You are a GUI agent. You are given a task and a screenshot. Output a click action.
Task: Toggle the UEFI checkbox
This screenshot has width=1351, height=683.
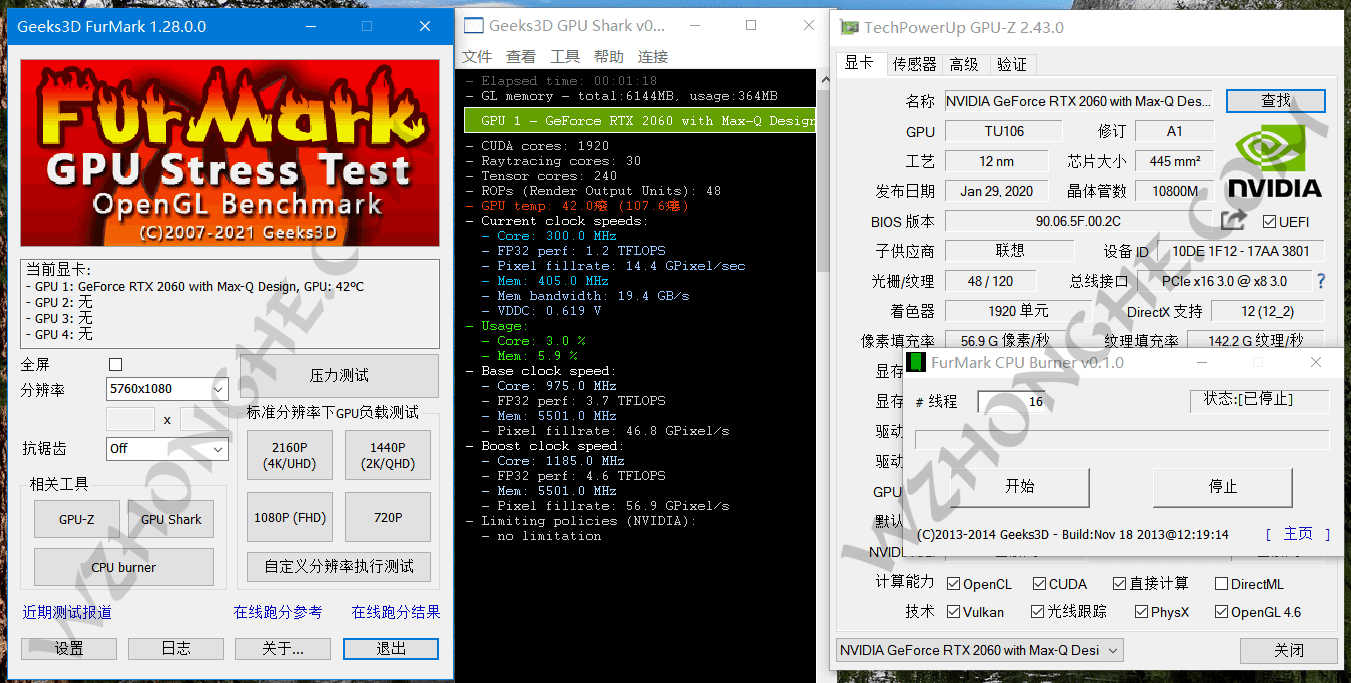(1269, 221)
